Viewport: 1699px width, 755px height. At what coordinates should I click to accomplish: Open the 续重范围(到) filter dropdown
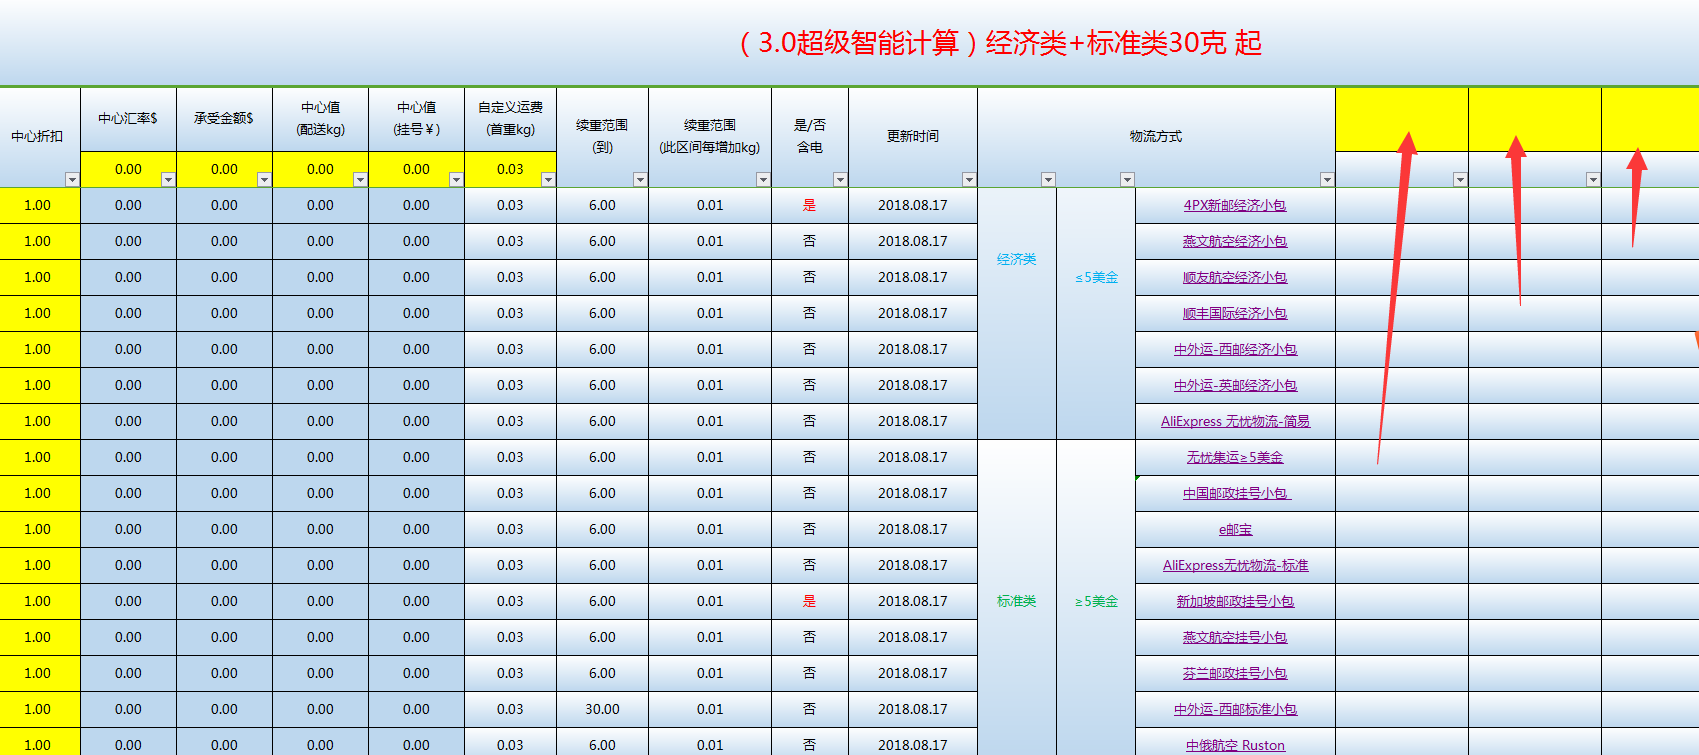(640, 180)
